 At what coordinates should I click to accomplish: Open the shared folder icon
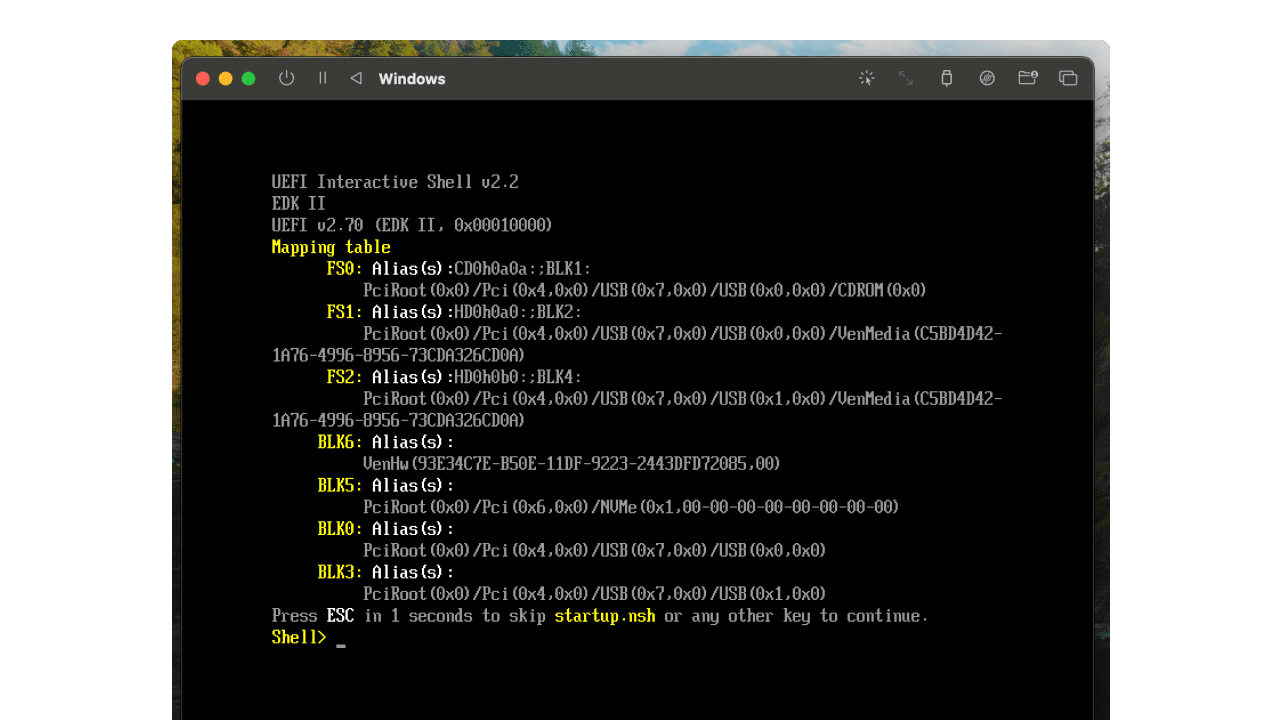(1027, 78)
